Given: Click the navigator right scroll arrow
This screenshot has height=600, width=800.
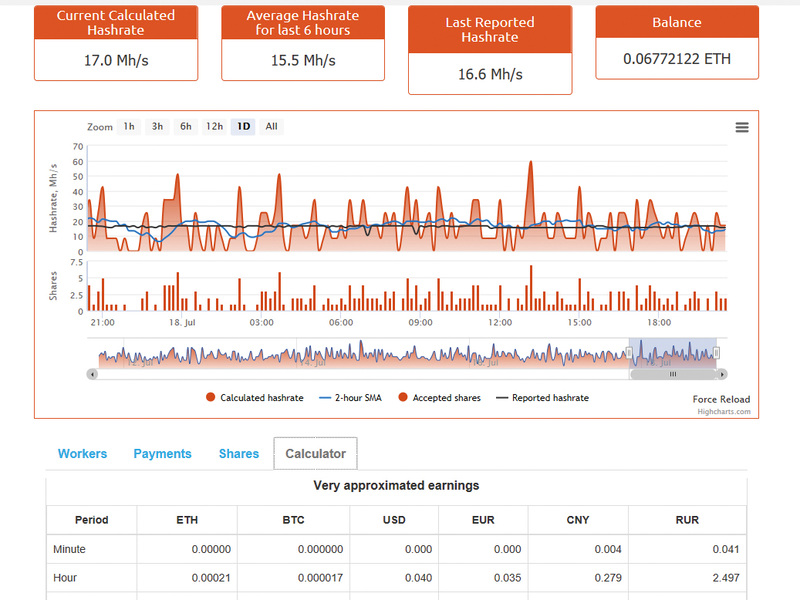Looking at the screenshot, I should [x=722, y=374].
